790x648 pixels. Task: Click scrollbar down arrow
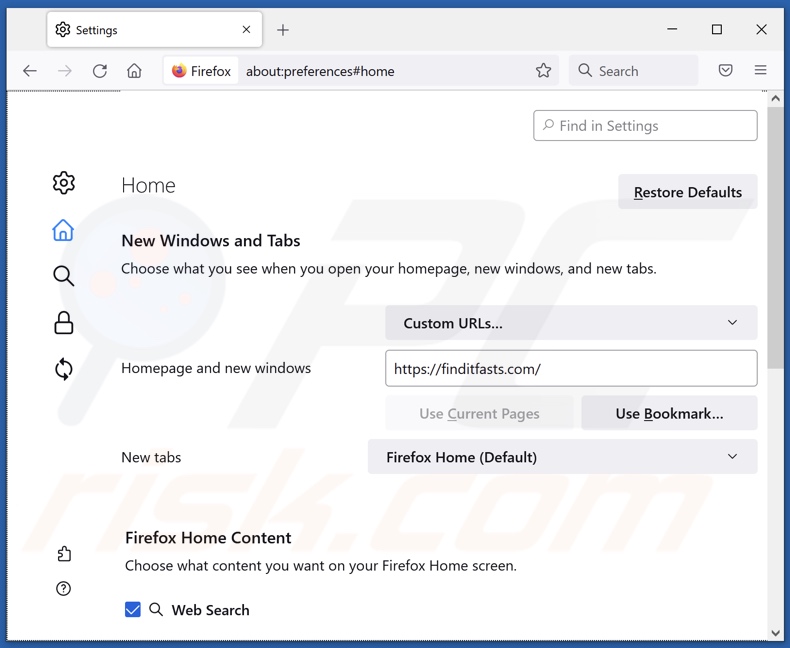(x=775, y=633)
